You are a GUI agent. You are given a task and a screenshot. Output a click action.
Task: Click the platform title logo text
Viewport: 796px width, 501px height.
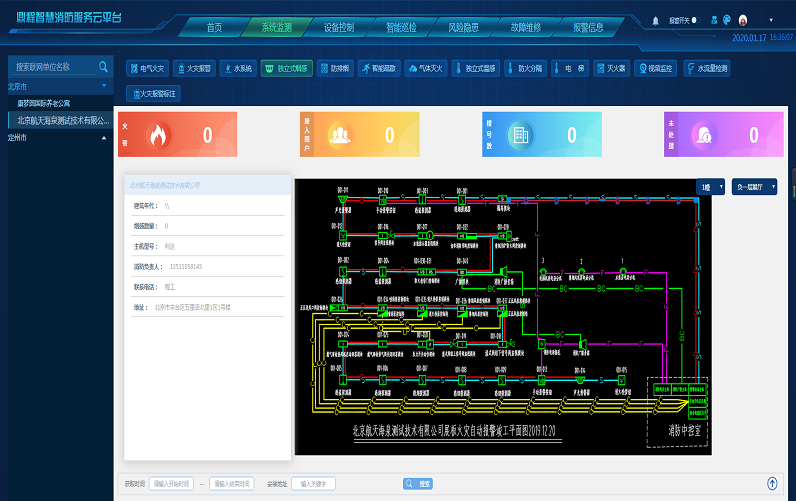click(x=69, y=17)
